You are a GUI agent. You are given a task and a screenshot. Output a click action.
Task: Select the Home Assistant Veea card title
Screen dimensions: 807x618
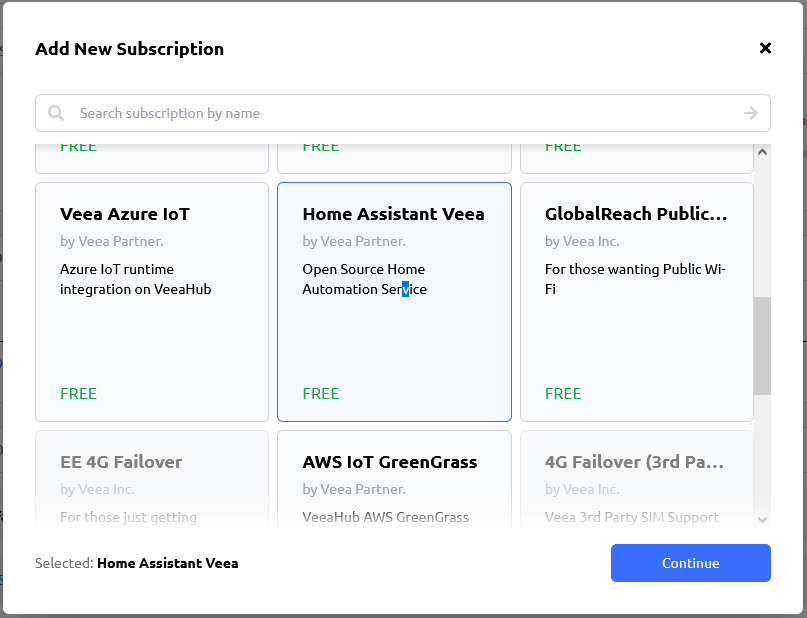pyautogui.click(x=393, y=214)
